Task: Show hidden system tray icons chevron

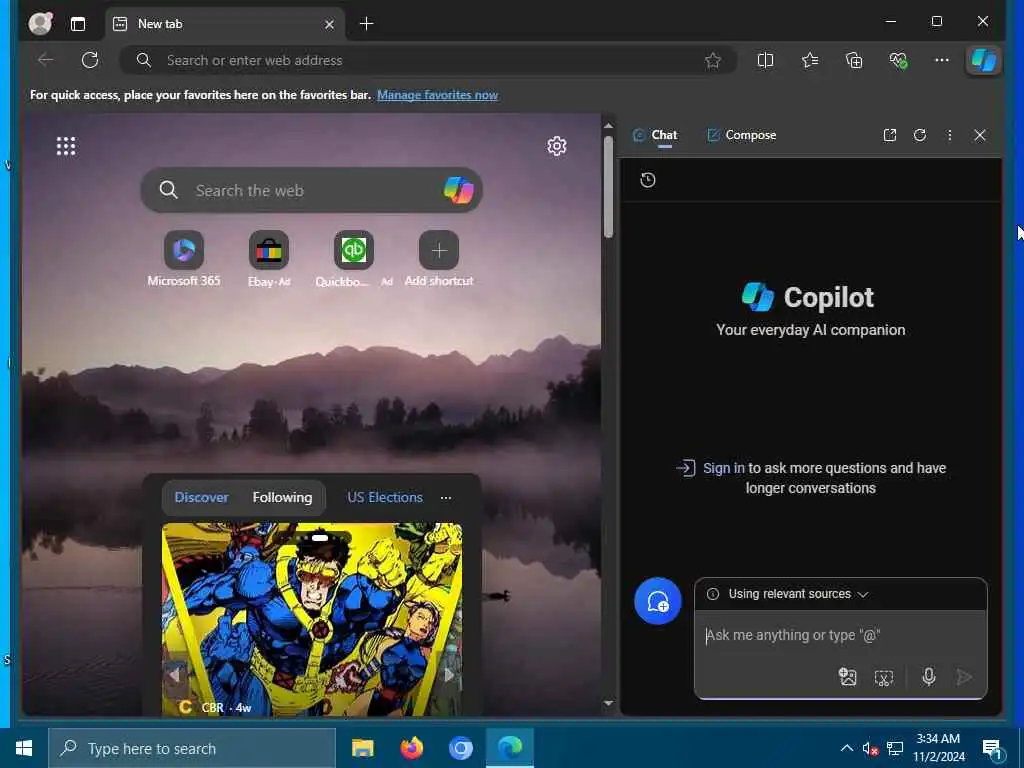Action: click(846, 748)
